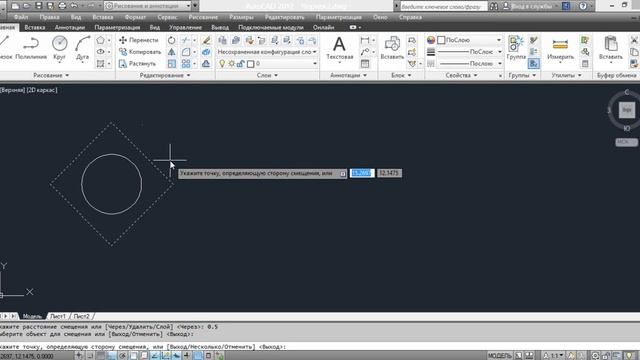Switch to the Аннотации ribbon tab

(x=70, y=27)
